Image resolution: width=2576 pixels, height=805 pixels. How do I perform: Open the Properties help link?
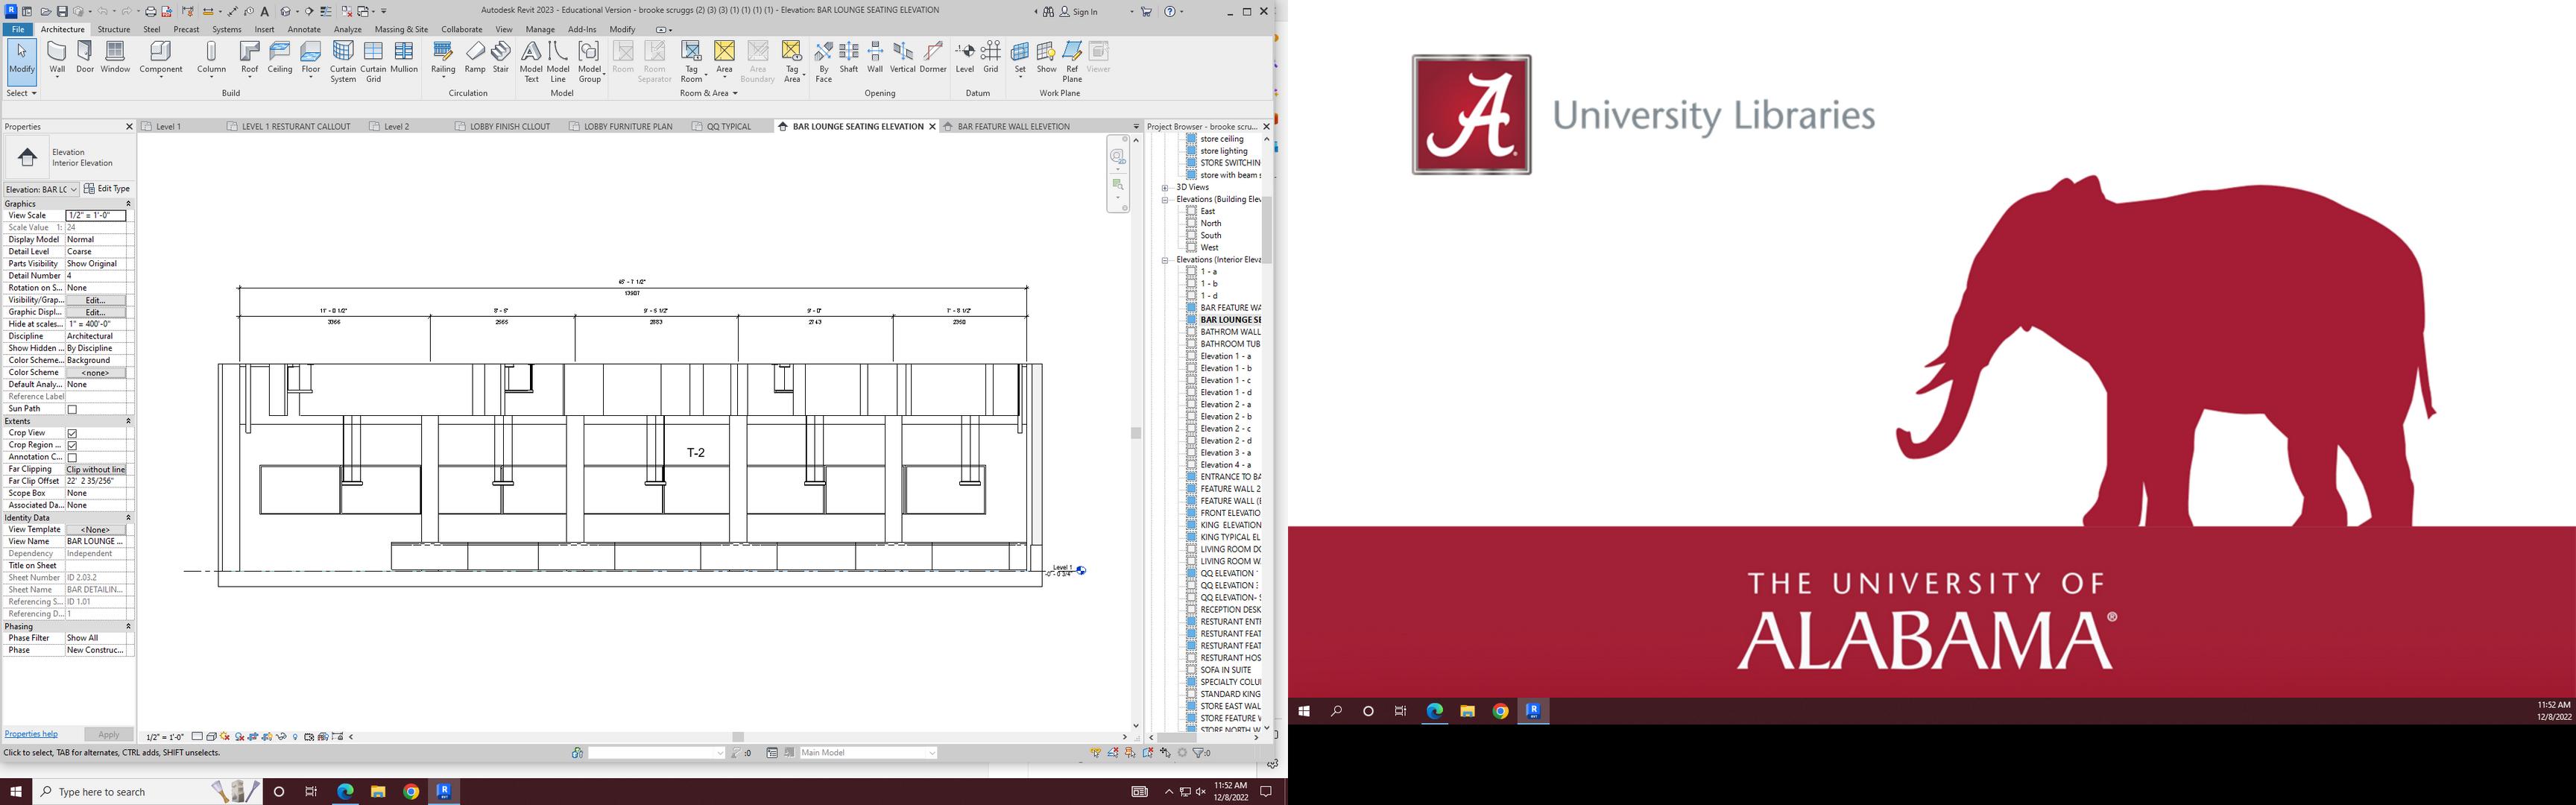(31, 734)
